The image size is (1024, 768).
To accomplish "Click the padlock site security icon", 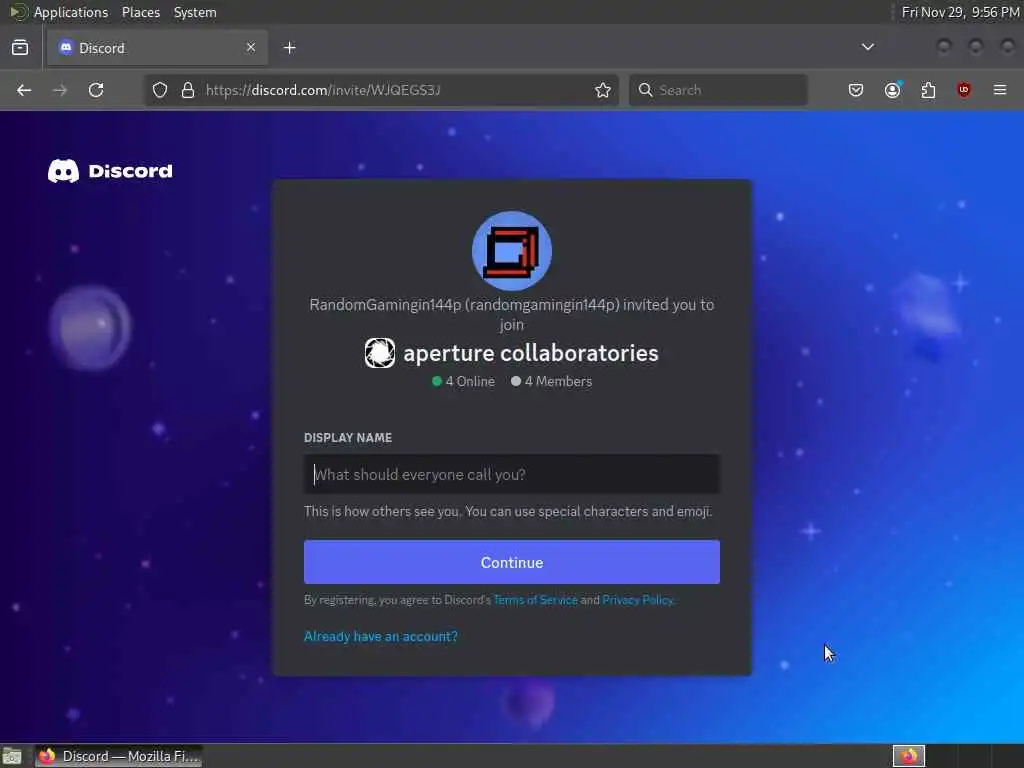I will [x=188, y=90].
